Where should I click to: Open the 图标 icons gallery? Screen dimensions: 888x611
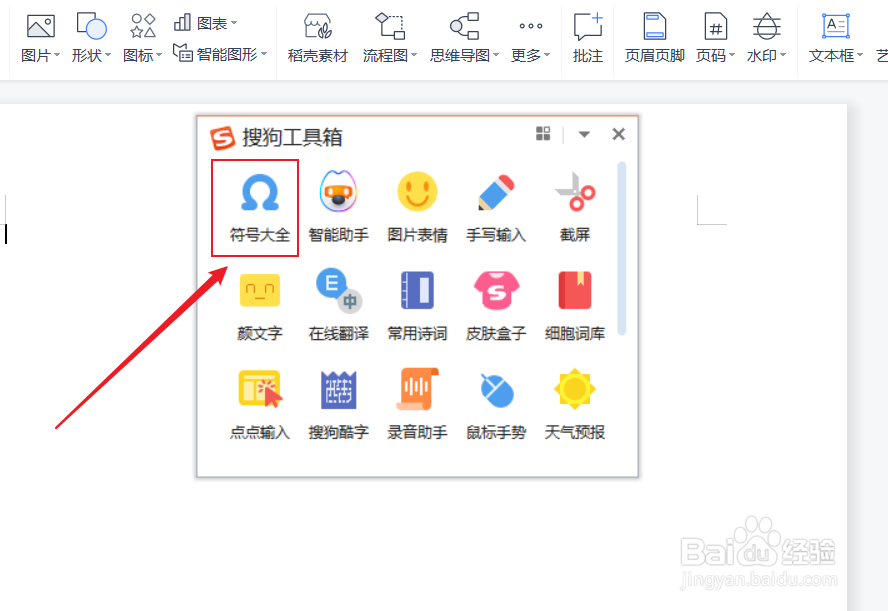(x=142, y=37)
